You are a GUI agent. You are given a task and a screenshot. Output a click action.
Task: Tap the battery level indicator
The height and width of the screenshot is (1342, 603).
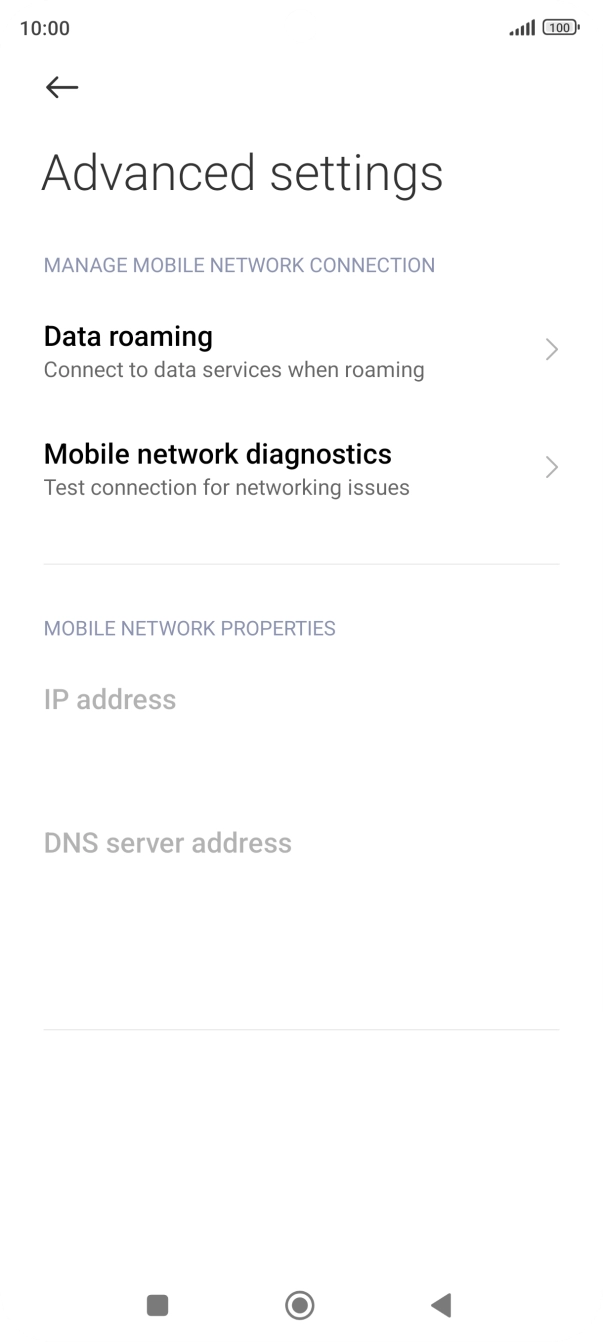[560, 28]
